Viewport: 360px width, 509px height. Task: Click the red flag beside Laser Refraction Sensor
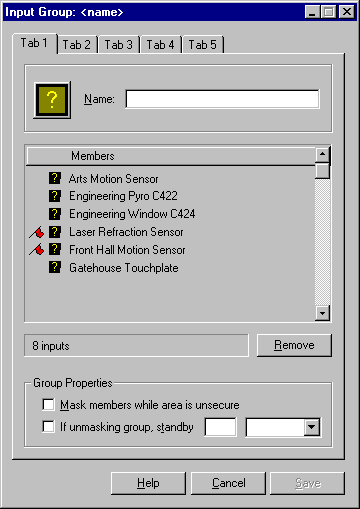(37, 232)
